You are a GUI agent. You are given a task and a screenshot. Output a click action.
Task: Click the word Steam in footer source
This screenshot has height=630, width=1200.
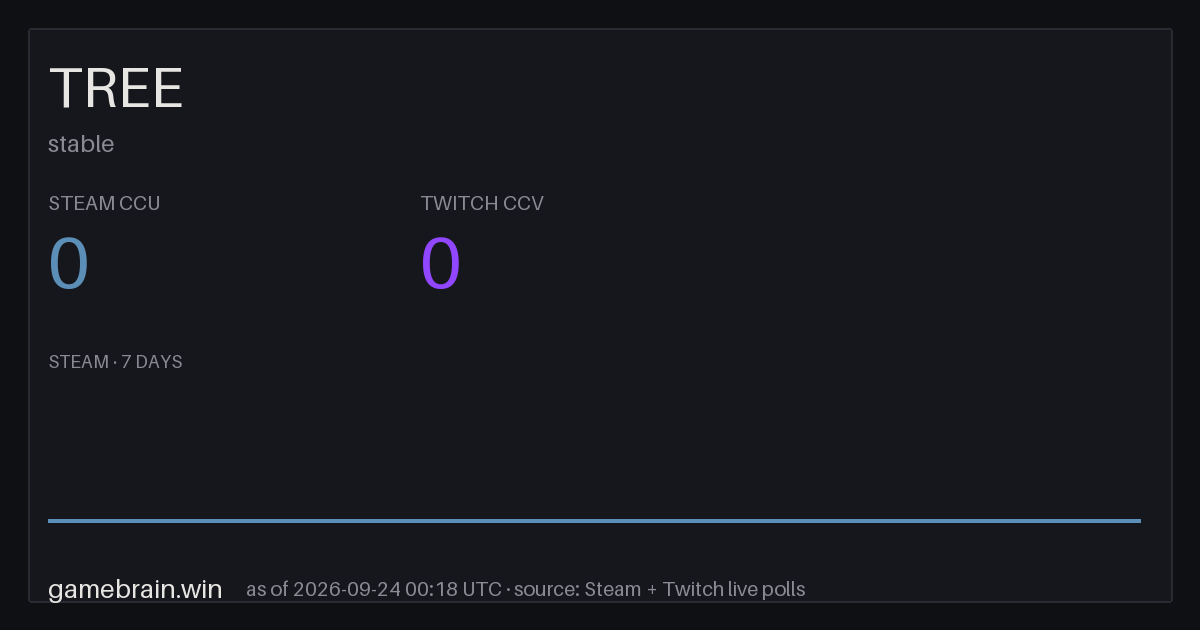click(x=612, y=589)
